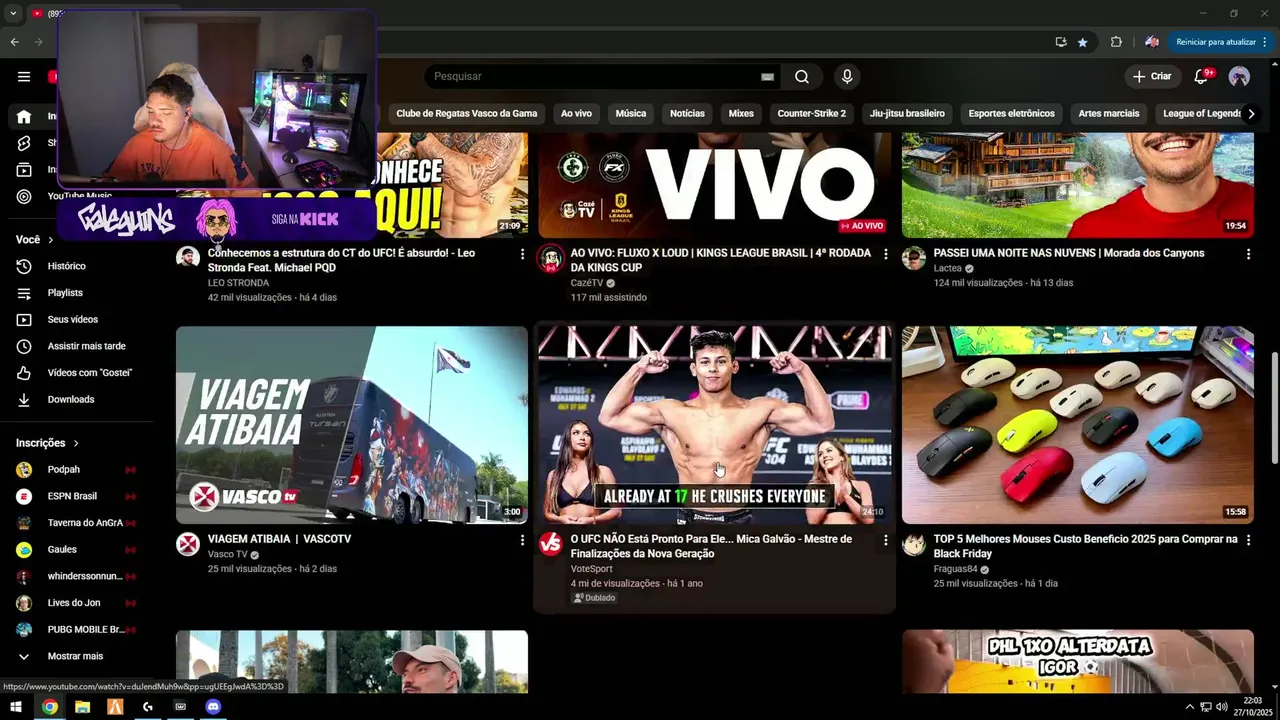
Task: Open the Chrome tab search dropdown
Action: [x=13, y=13]
